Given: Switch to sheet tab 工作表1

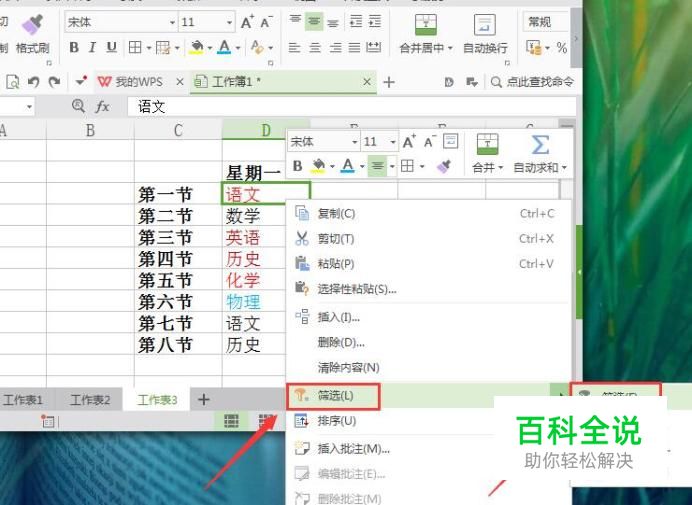Looking at the screenshot, I should pos(24,400).
